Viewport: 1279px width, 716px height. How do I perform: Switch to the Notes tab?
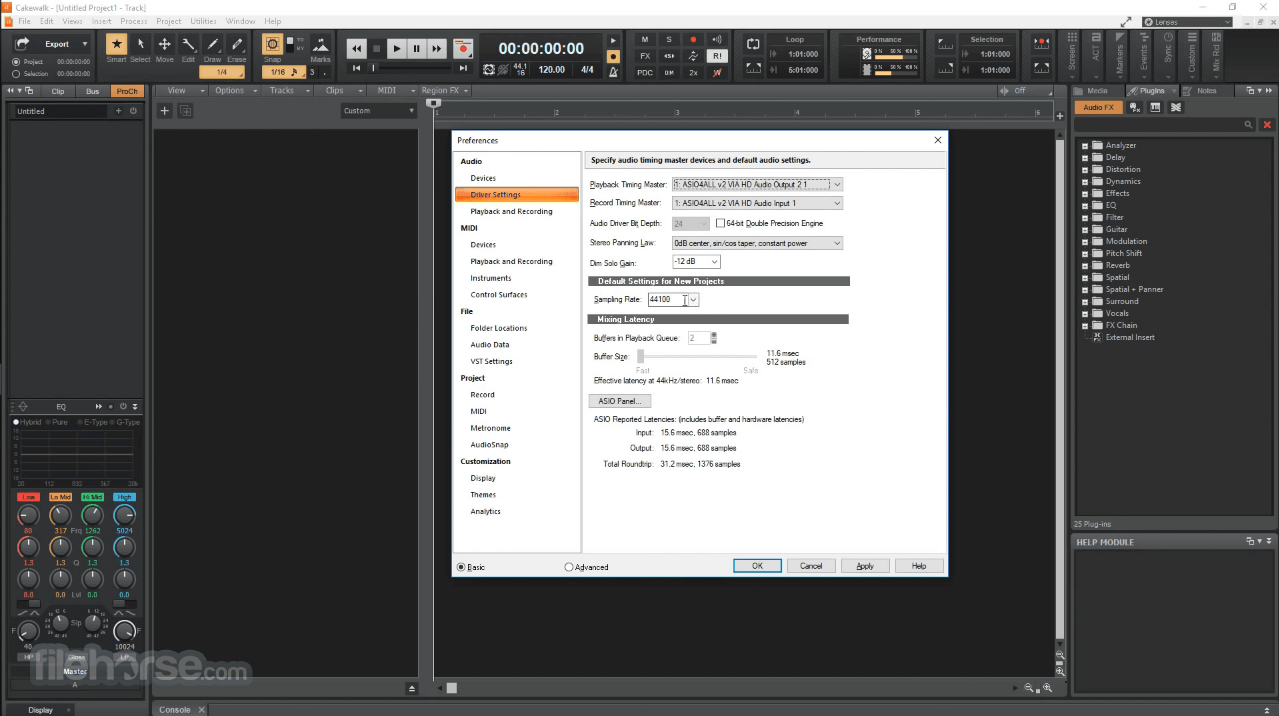pyautogui.click(x=1205, y=91)
